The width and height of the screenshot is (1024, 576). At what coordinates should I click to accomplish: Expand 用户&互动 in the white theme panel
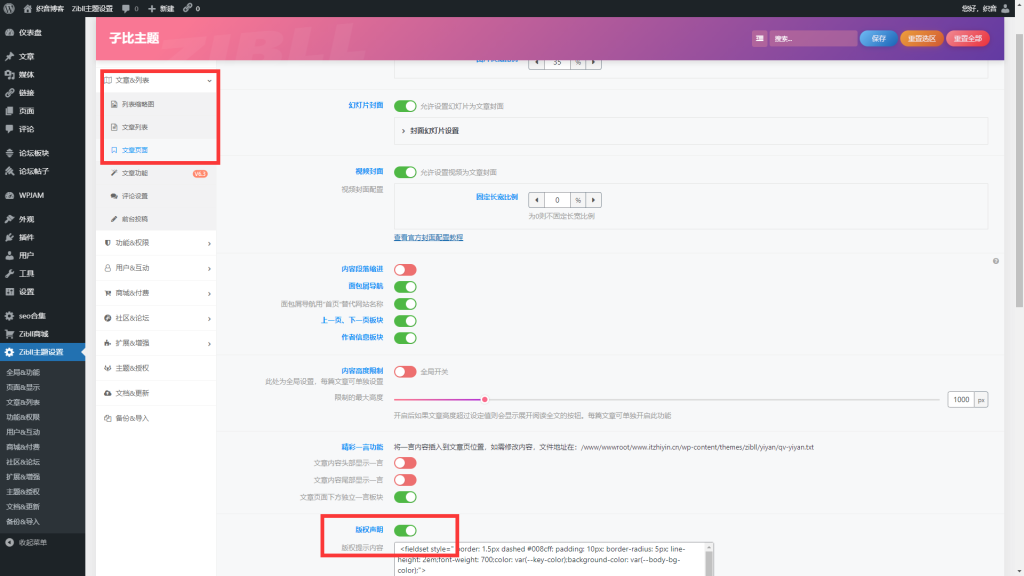[157, 268]
